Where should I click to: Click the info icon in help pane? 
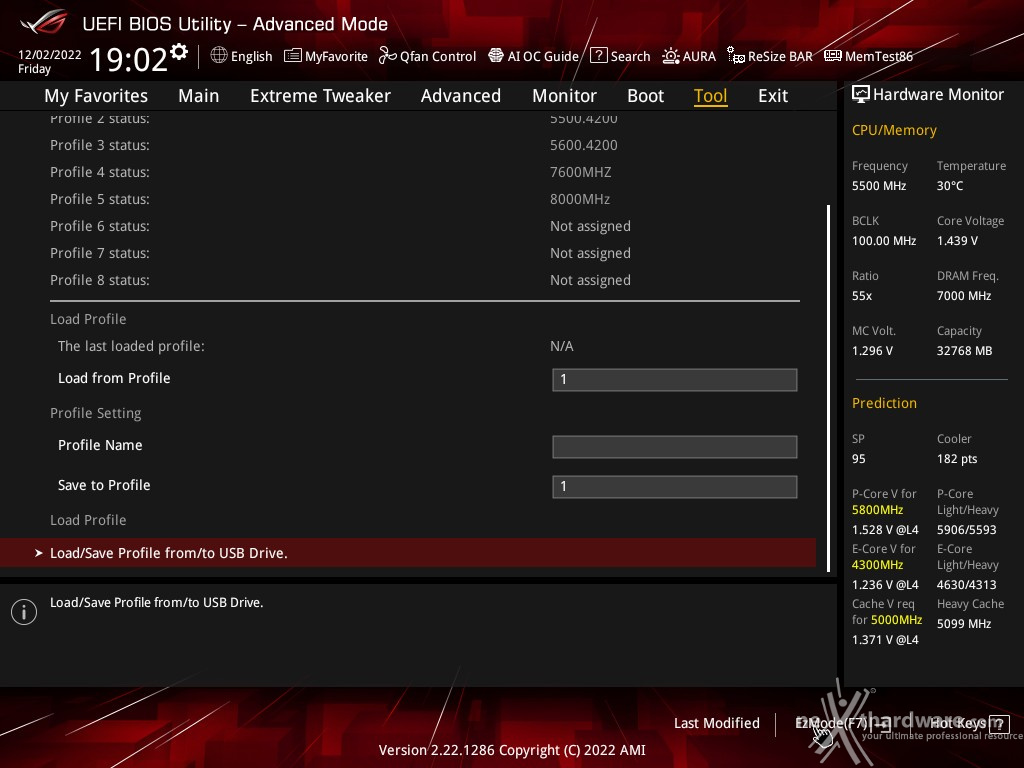[24, 612]
